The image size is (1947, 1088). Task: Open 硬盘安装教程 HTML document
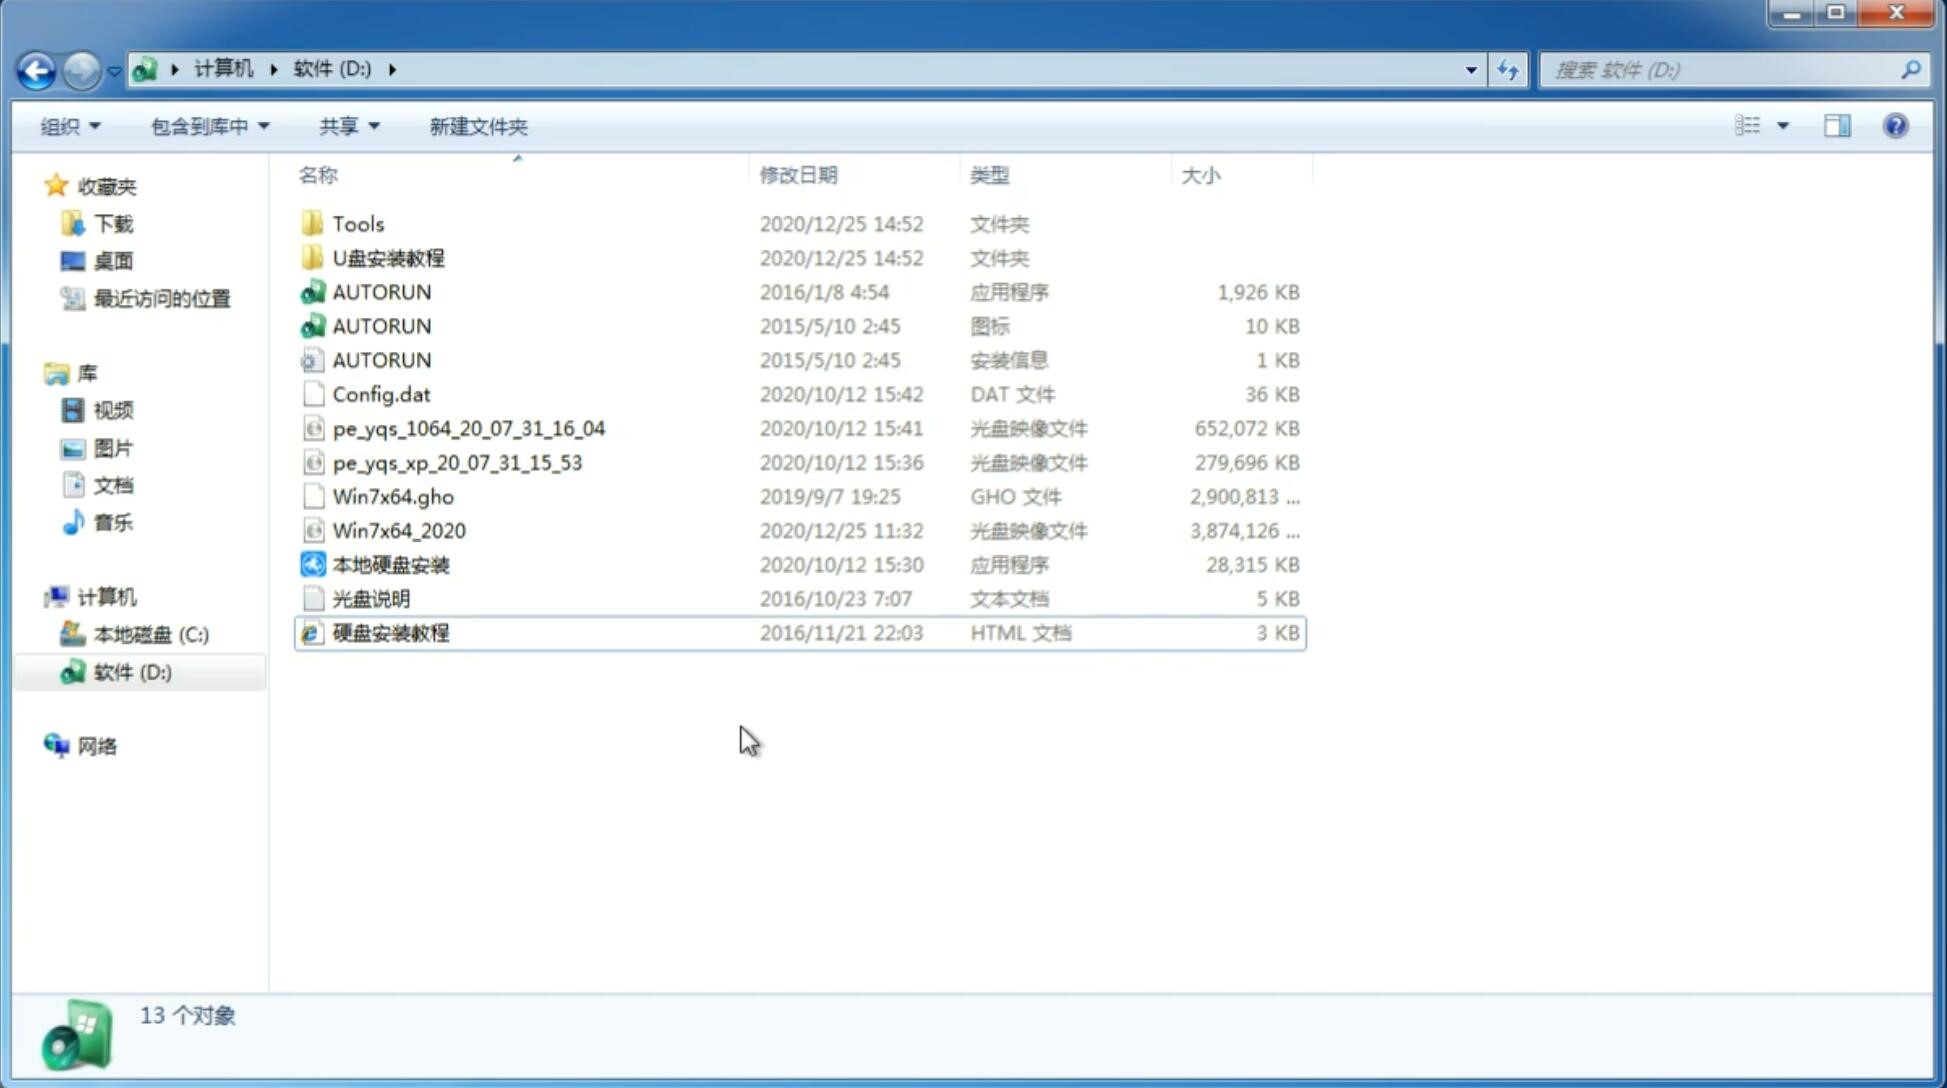(x=390, y=632)
